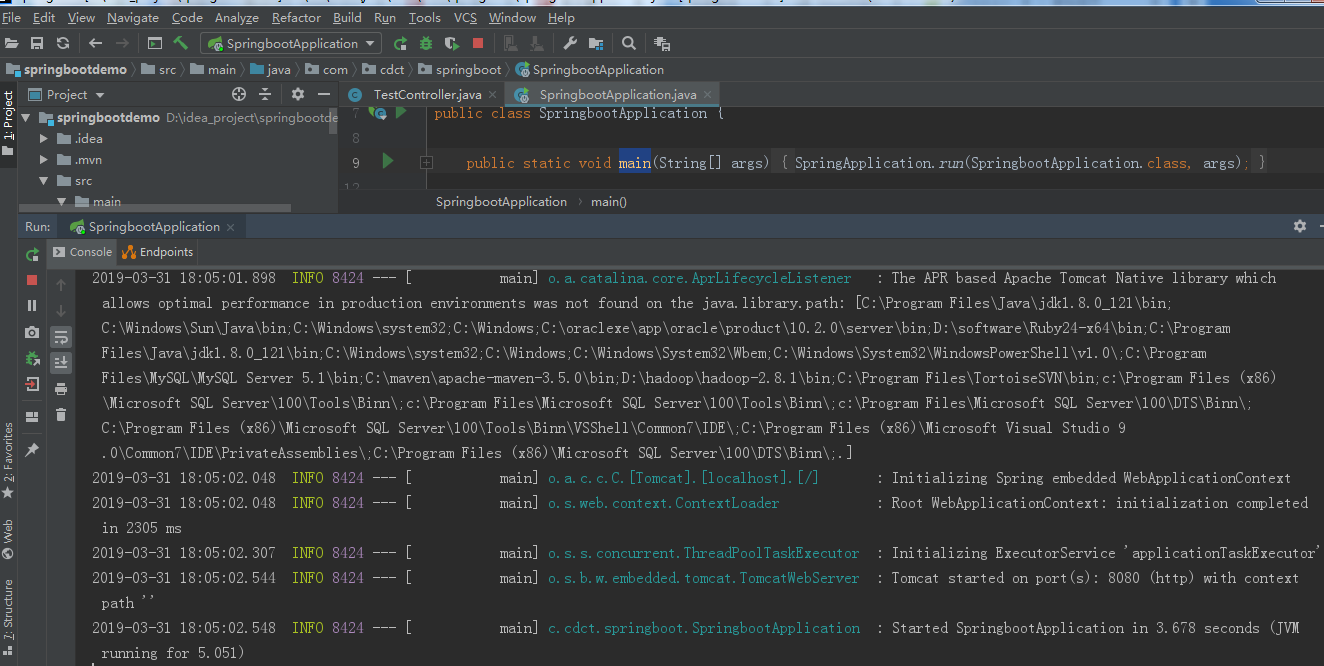Collapse the src folder arrow
This screenshot has height=666, width=1324.
(x=44, y=181)
